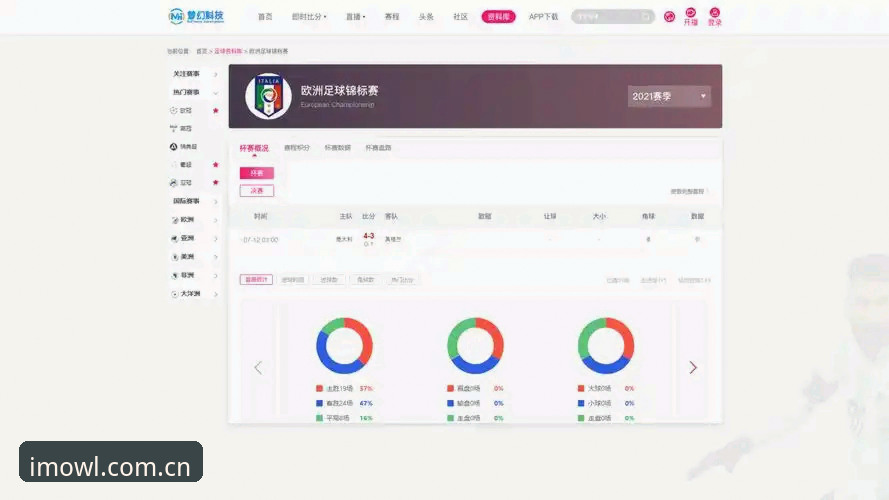This screenshot has height=500, width=889.
Task: Click the 非洲 globe icon
Action: 175,276
